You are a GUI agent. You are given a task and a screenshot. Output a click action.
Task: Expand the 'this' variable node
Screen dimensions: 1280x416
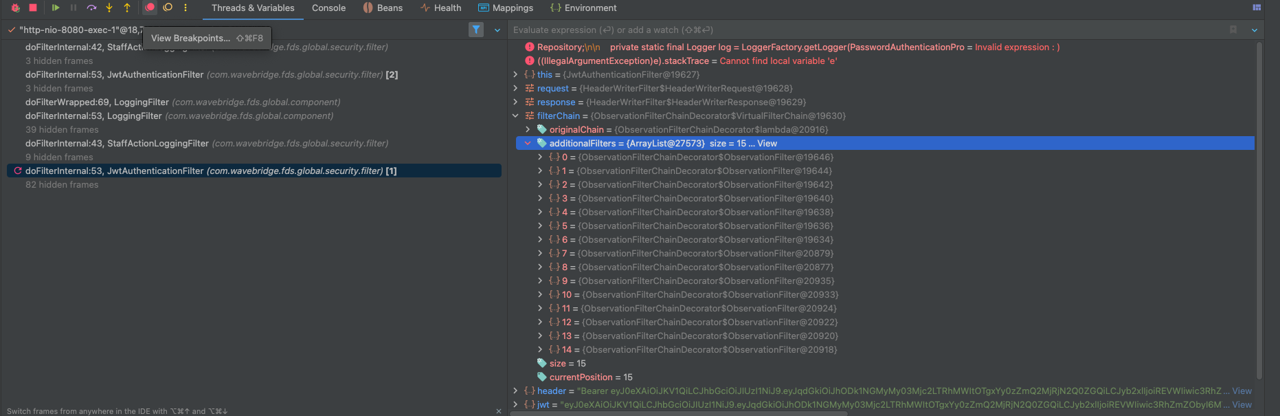point(516,75)
